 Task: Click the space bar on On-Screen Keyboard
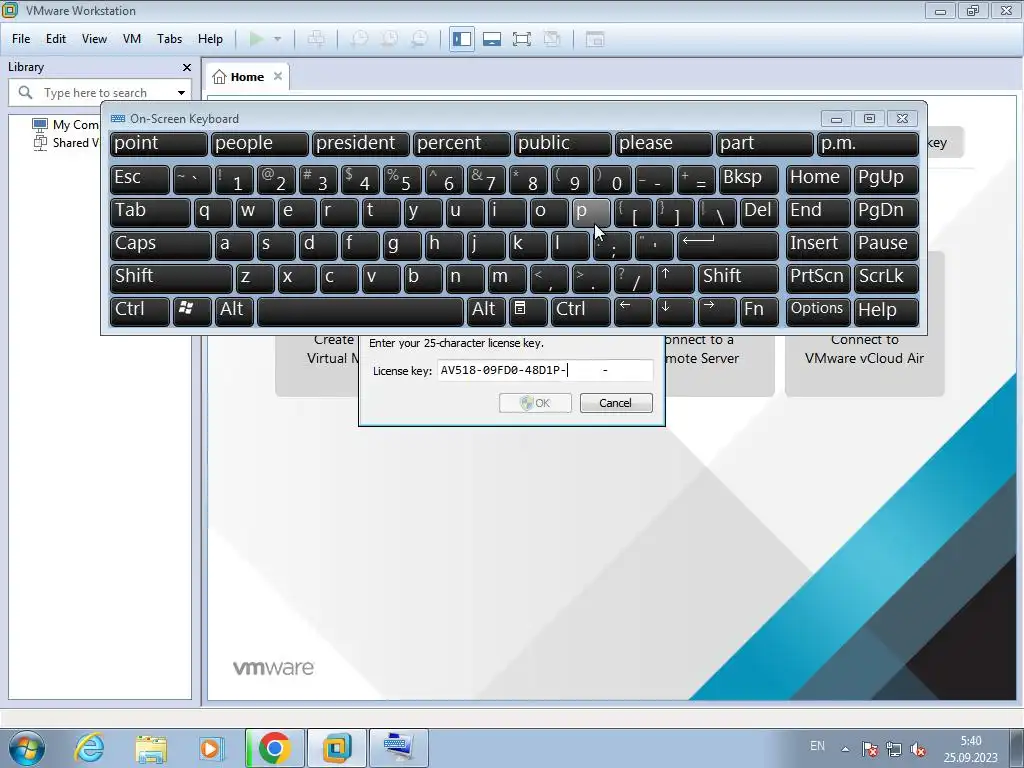click(x=360, y=310)
